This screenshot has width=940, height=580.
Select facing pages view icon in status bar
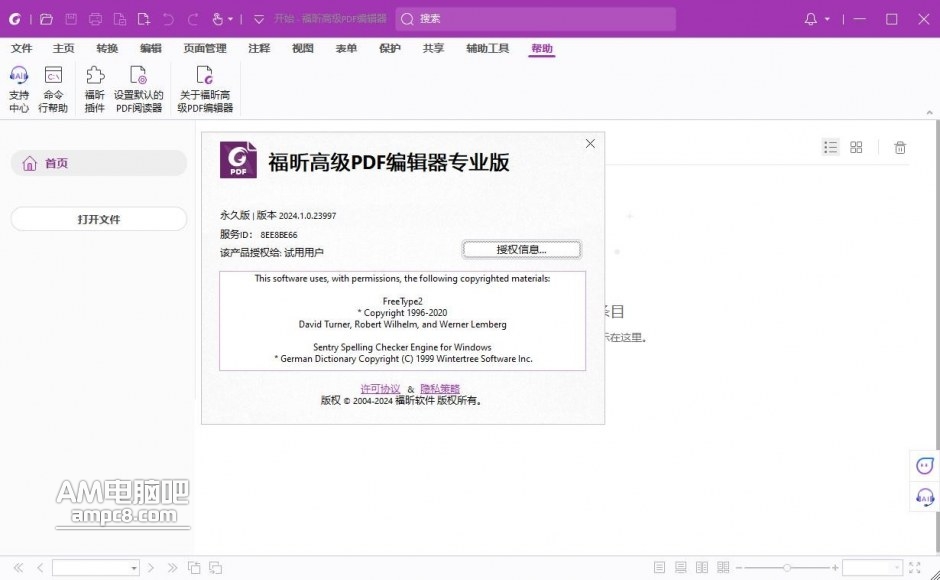coord(702,567)
